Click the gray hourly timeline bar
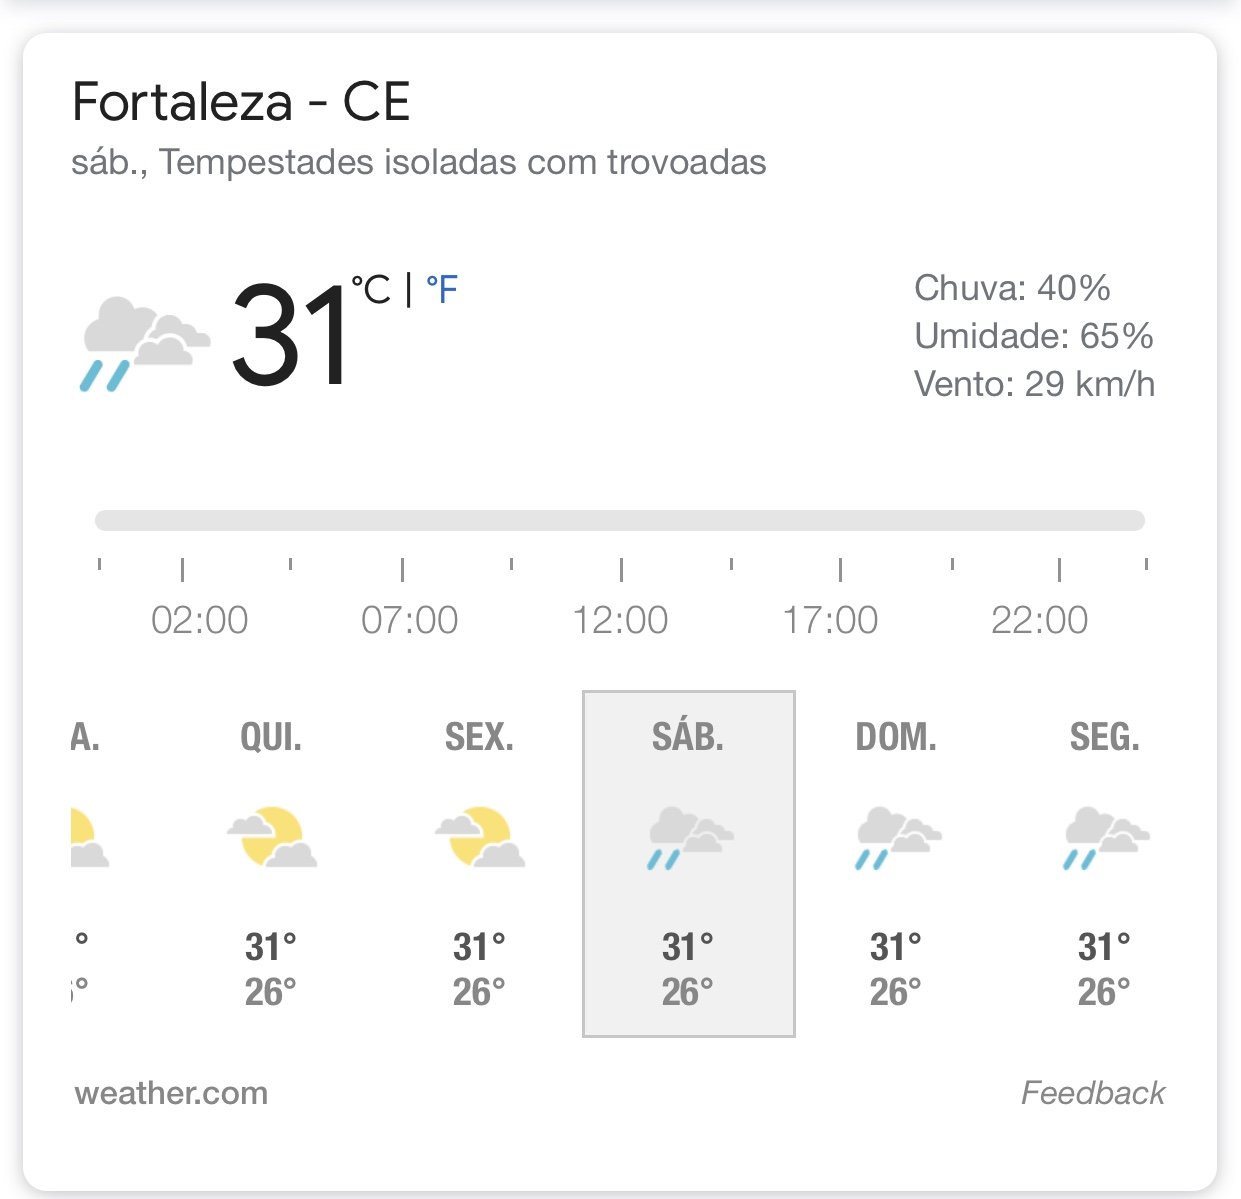1241x1199 pixels. click(620, 520)
